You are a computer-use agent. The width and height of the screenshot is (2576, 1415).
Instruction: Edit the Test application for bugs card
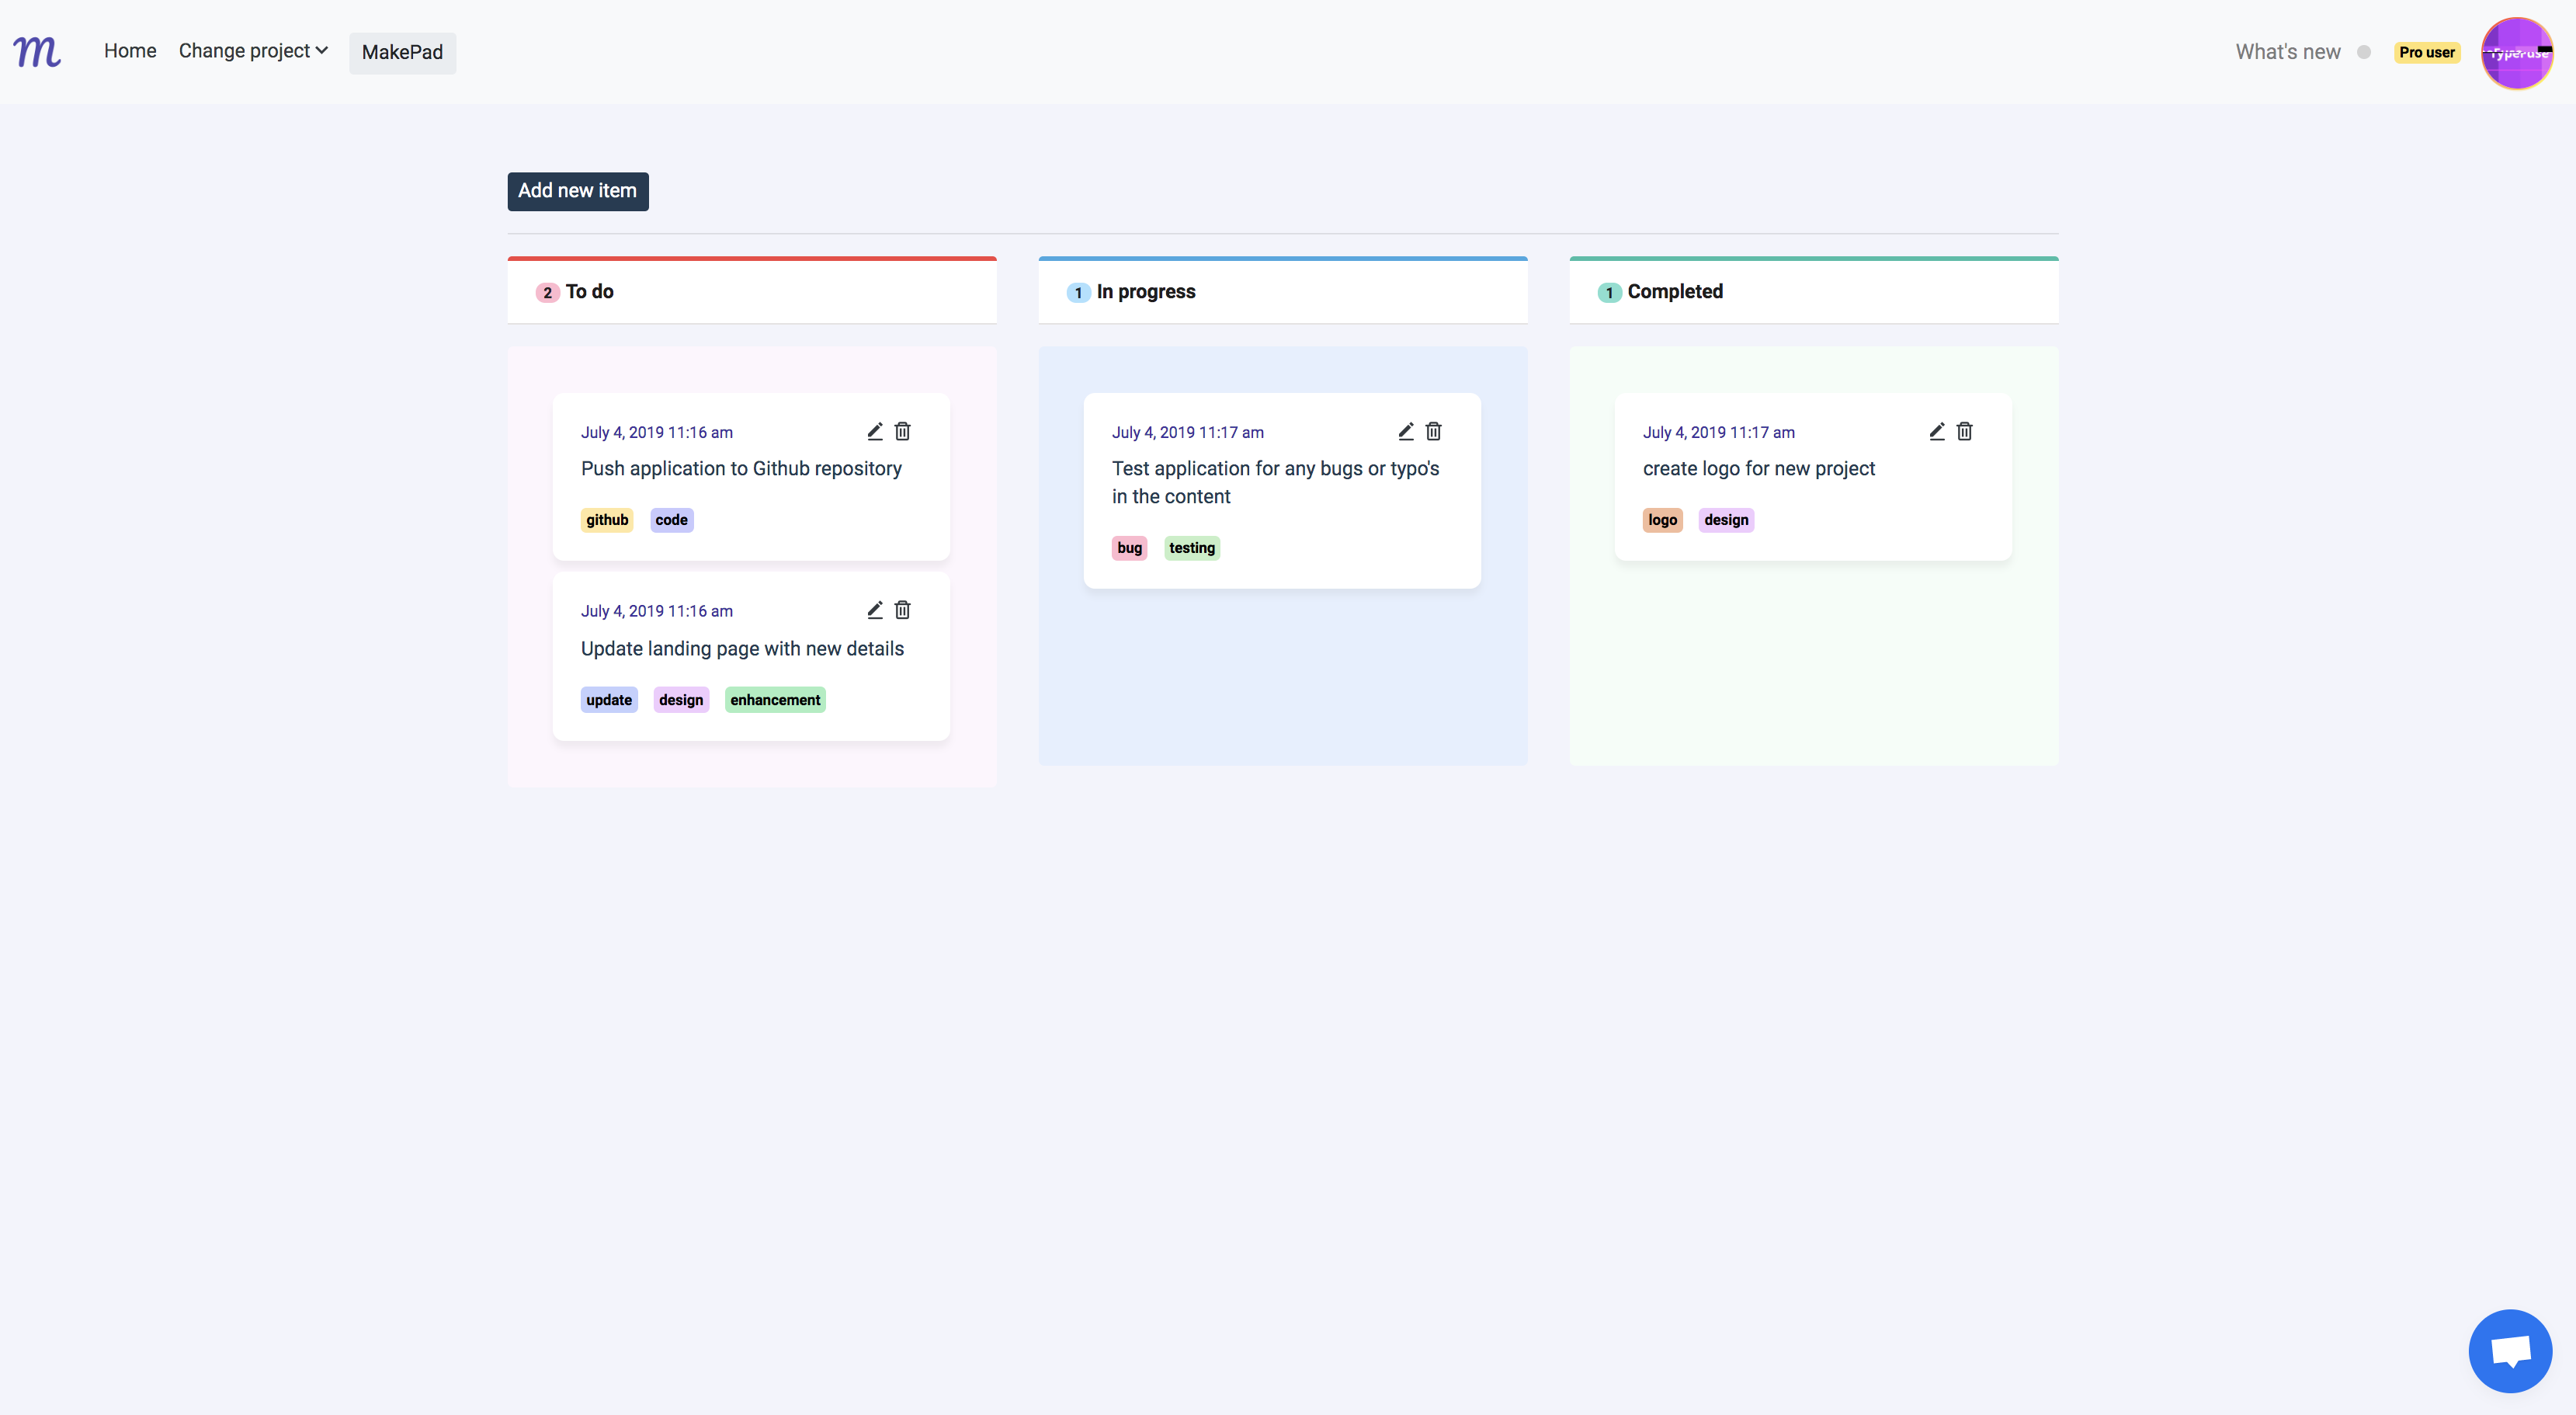pyautogui.click(x=1405, y=431)
